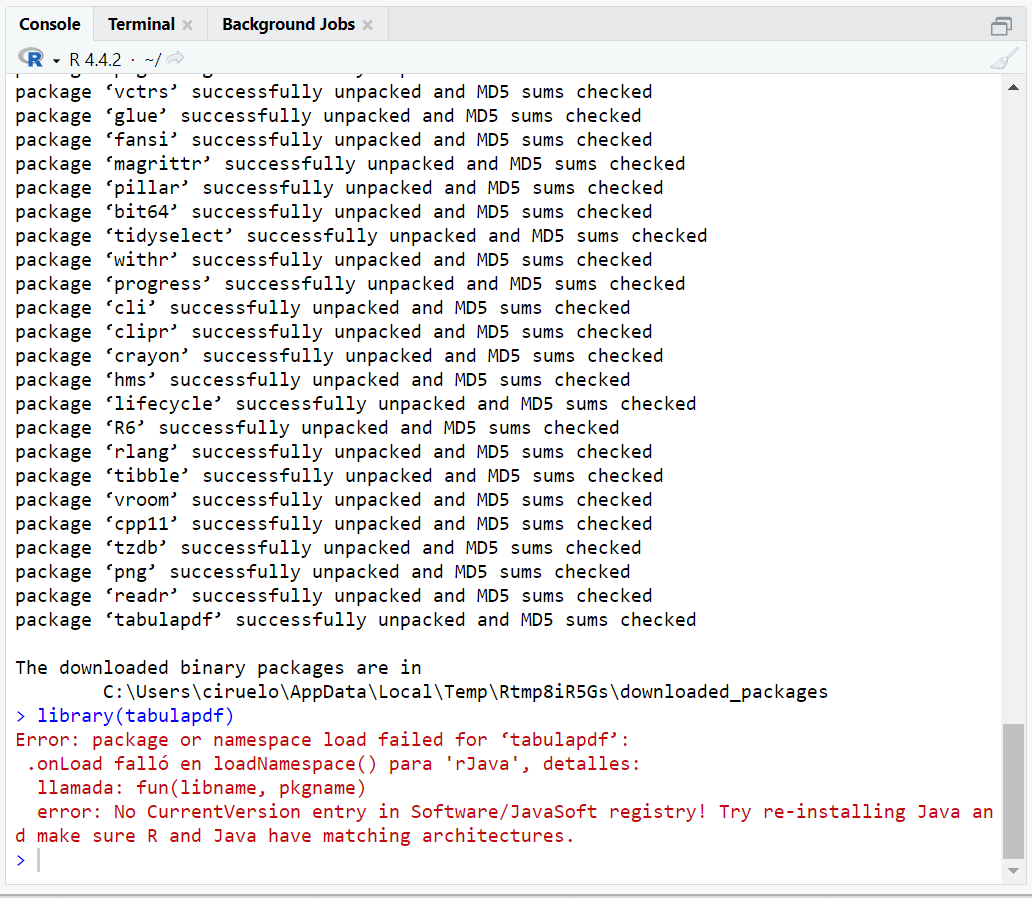The width and height of the screenshot is (1032, 898).
Task: Click the scrollbar down arrow
Action: 1013,871
